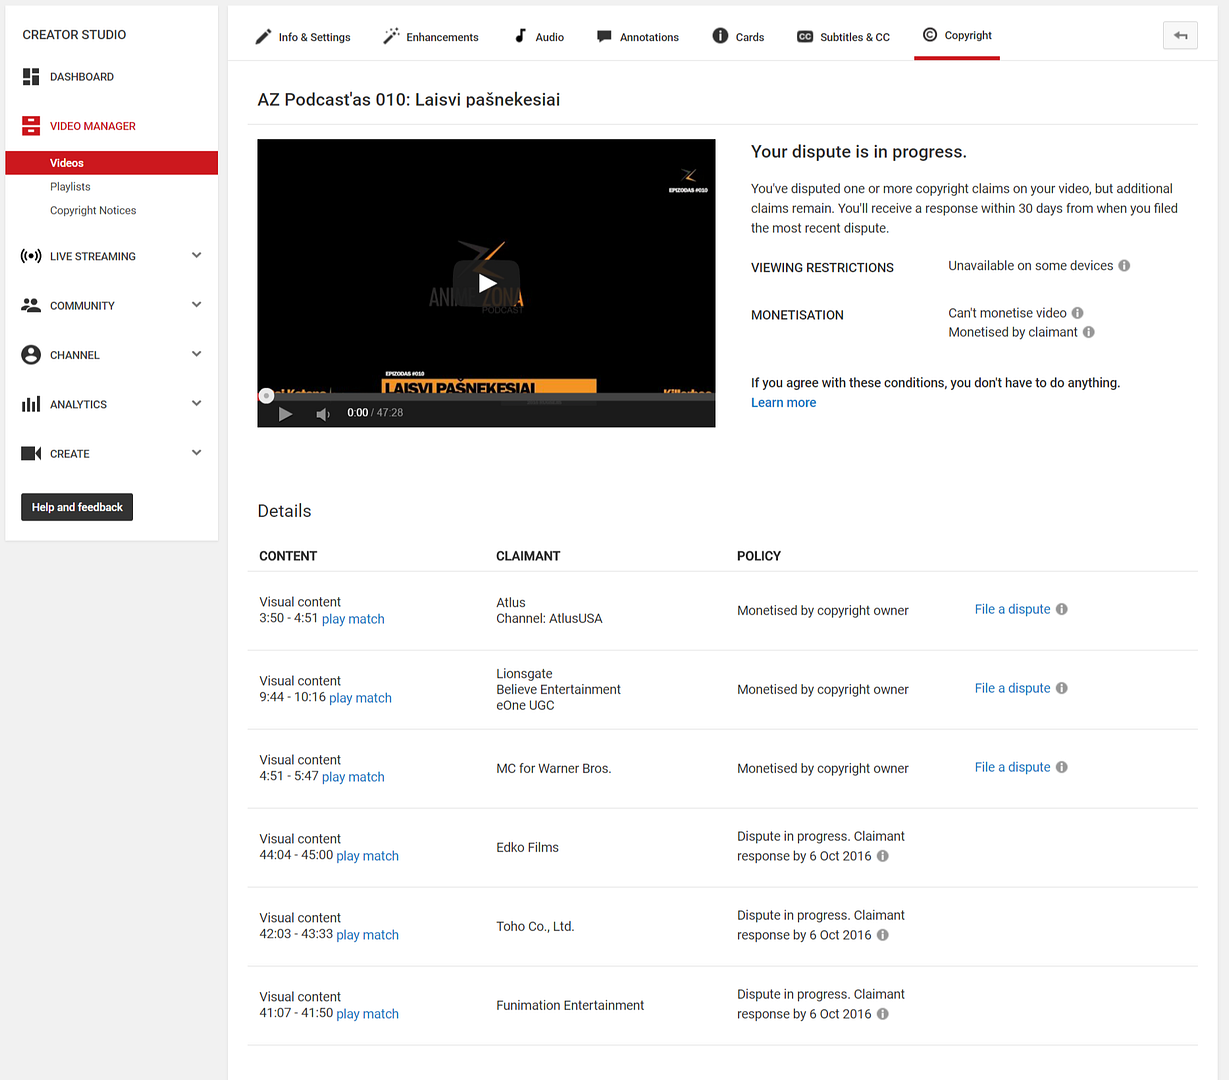Open the Audio tab
Image resolution: width=1229 pixels, height=1080 pixels.
[x=539, y=37]
